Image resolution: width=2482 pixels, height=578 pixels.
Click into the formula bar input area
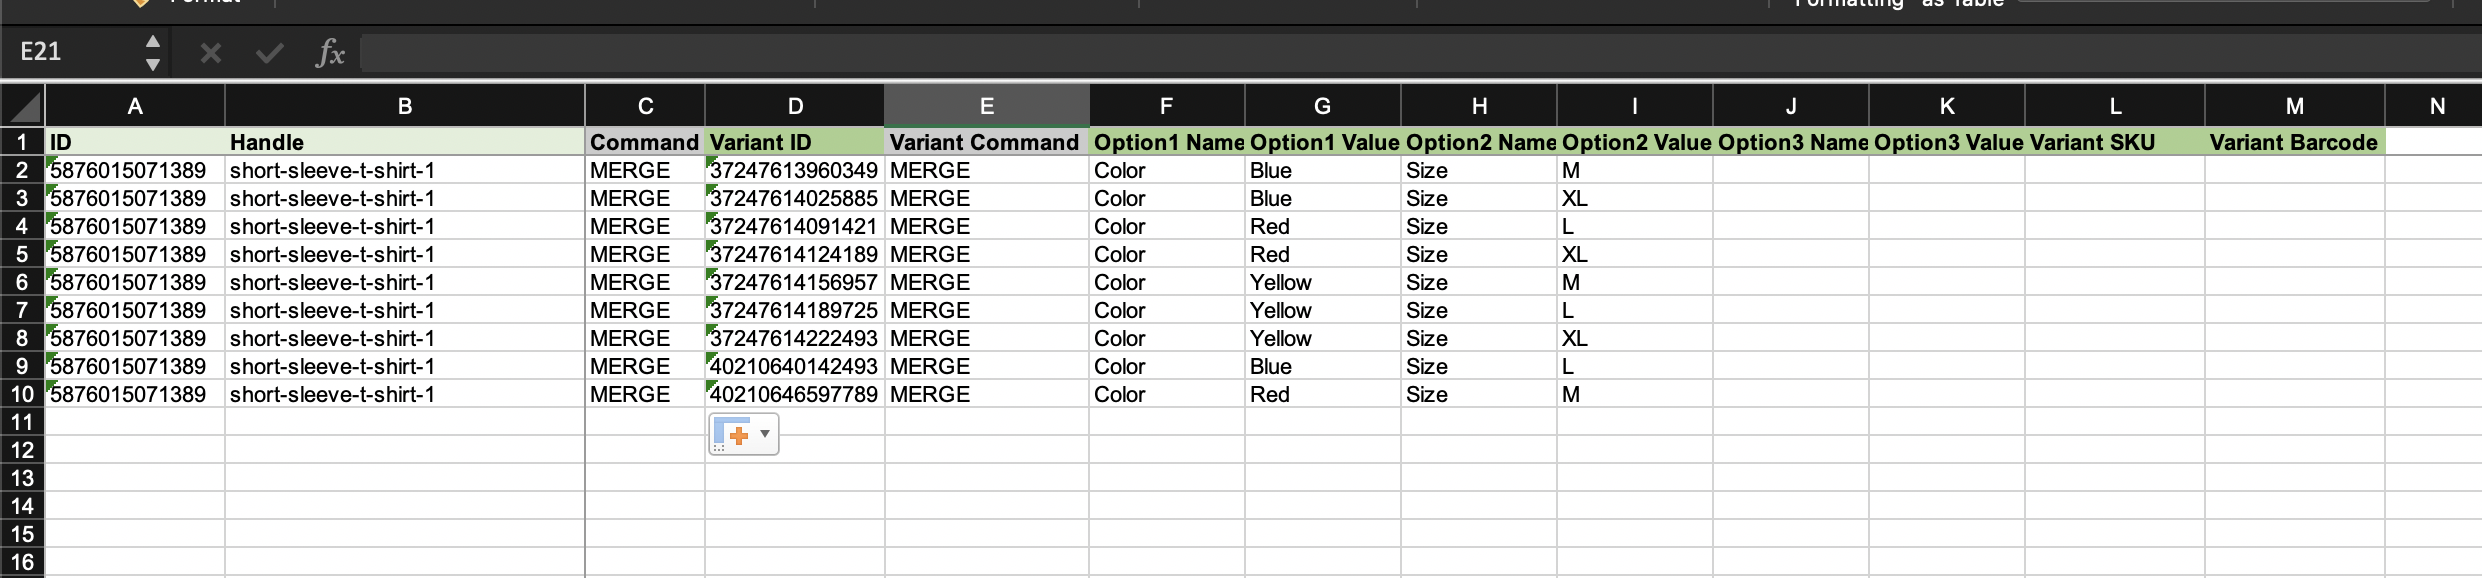[1400, 53]
